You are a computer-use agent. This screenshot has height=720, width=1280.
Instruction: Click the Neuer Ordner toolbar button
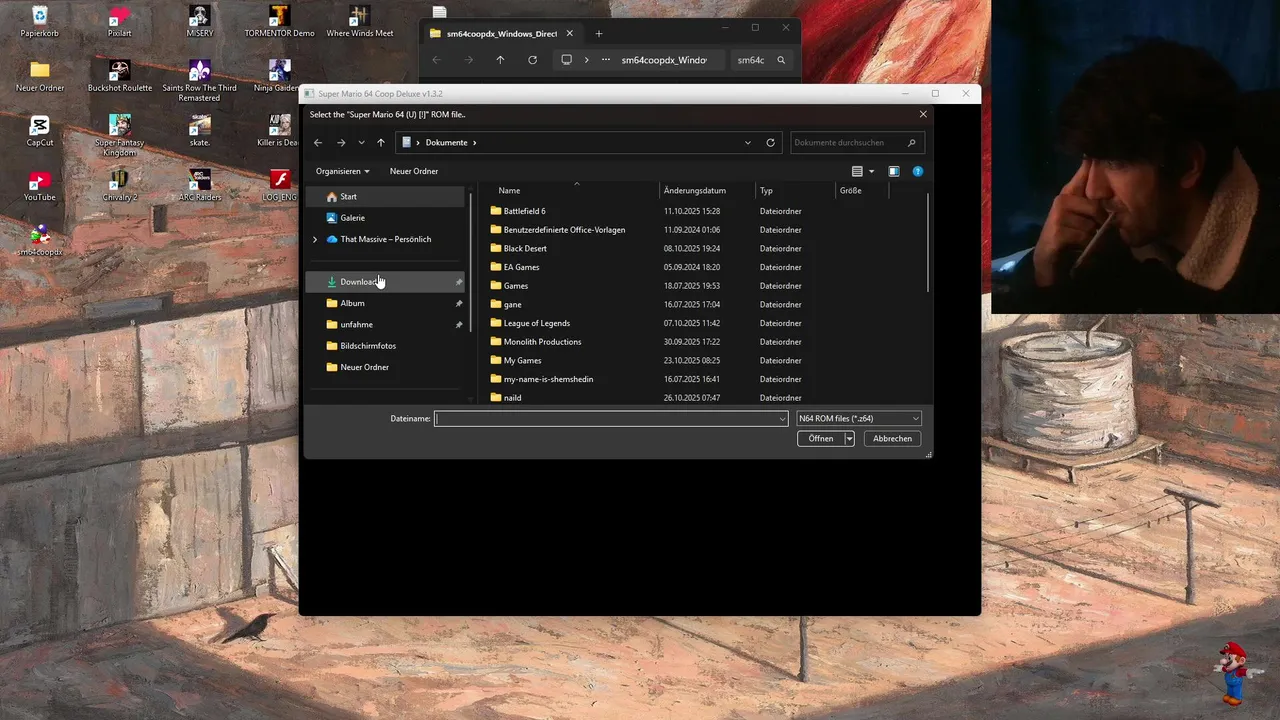click(x=414, y=171)
